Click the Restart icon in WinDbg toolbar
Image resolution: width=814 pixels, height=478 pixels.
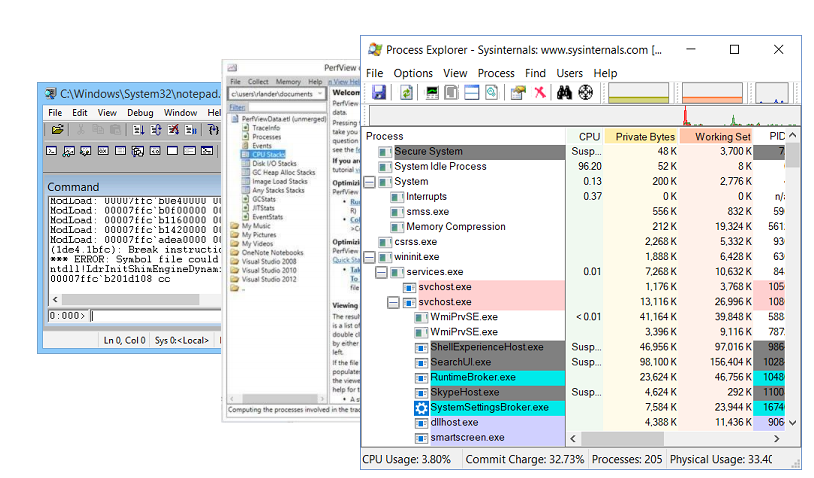[x=156, y=129]
